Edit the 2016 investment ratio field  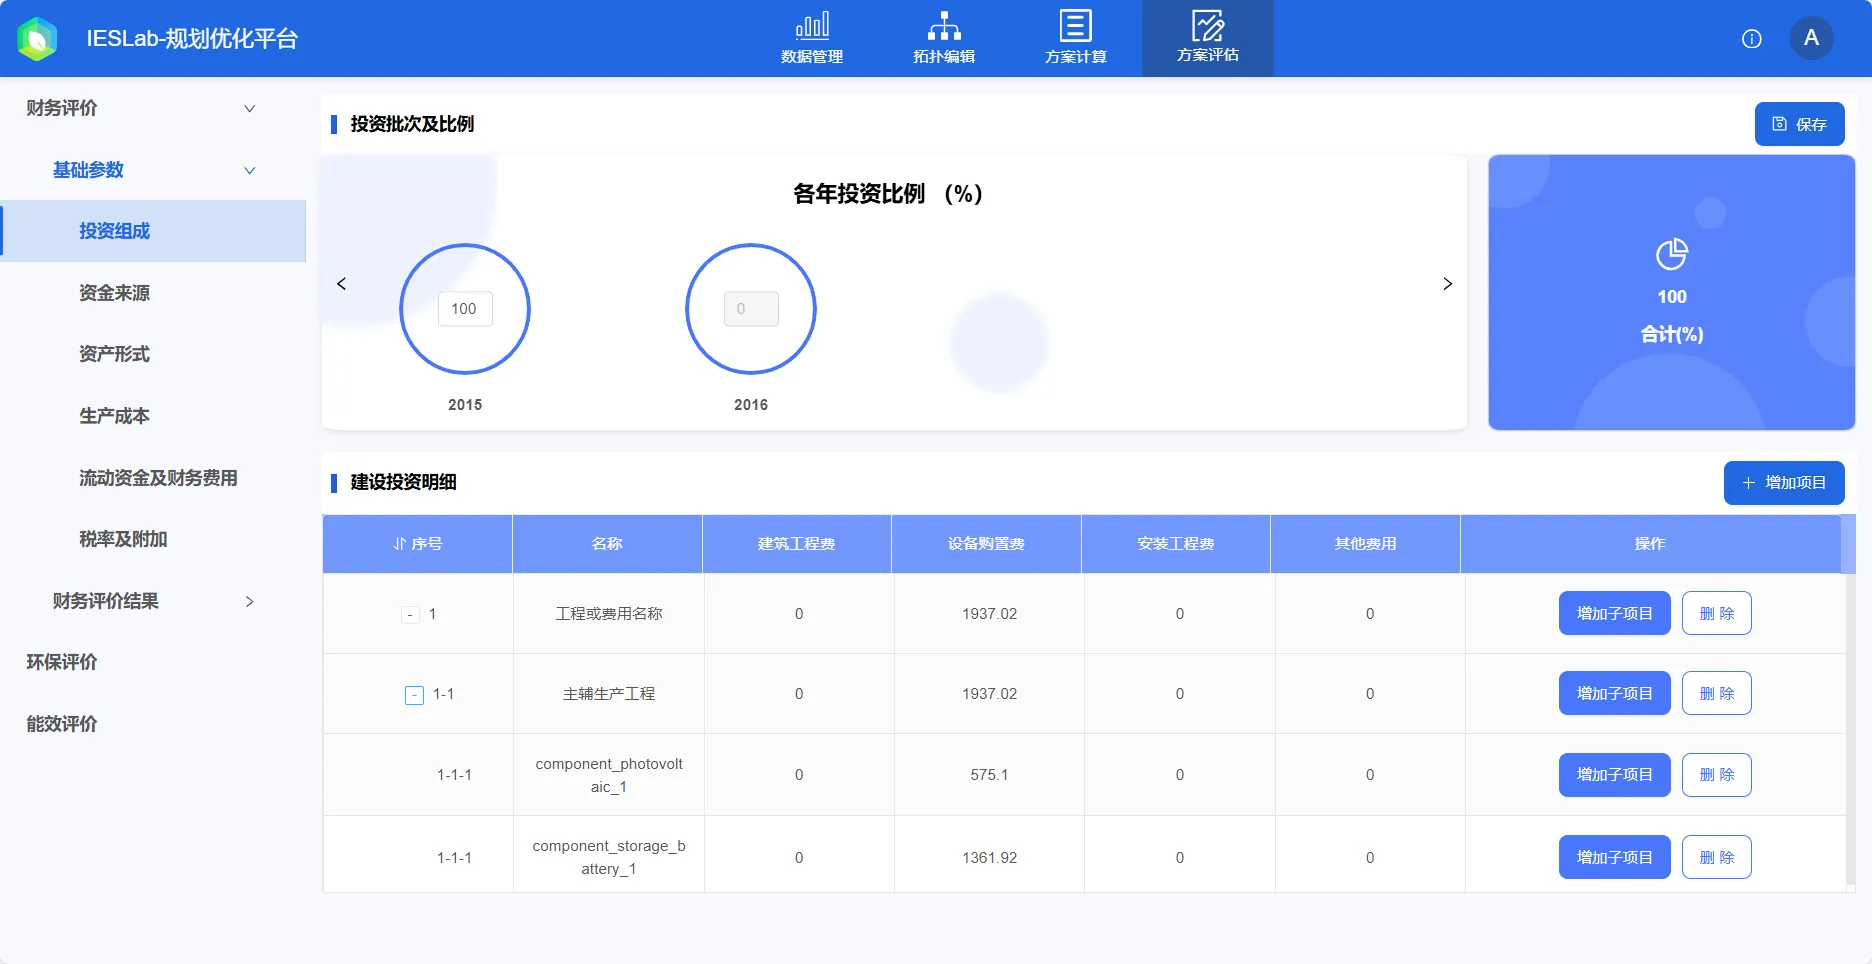tap(751, 309)
